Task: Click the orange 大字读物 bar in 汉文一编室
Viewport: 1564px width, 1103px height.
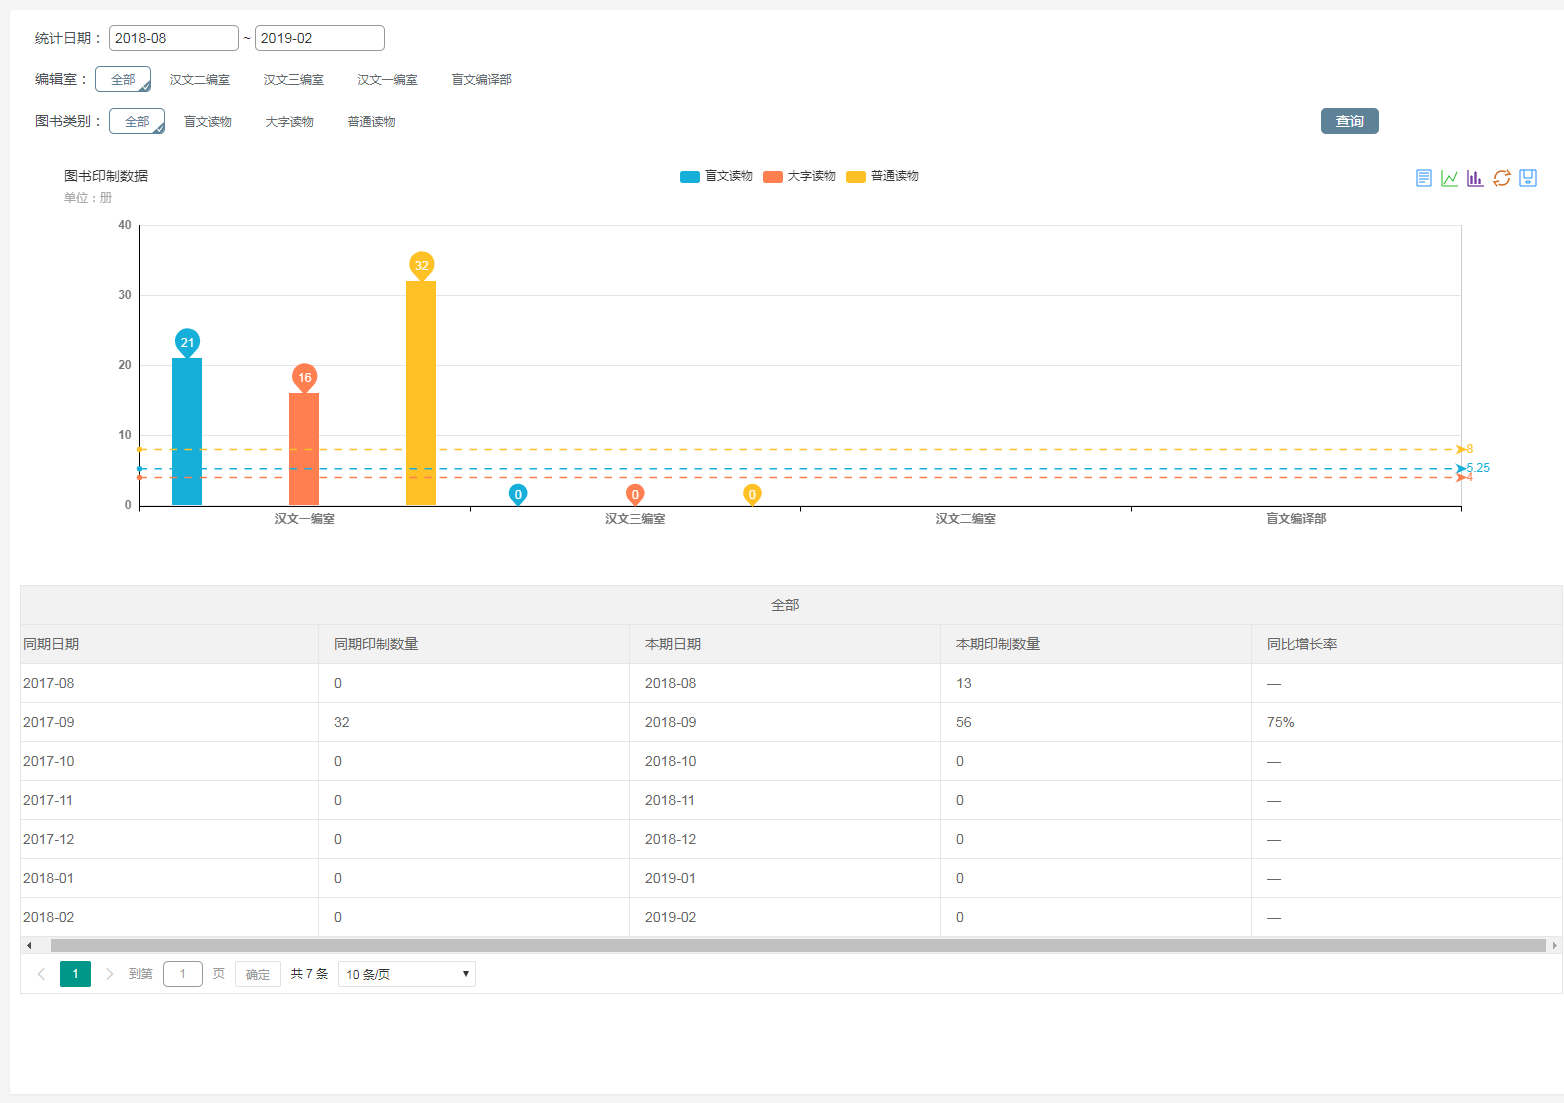Action: tap(304, 449)
